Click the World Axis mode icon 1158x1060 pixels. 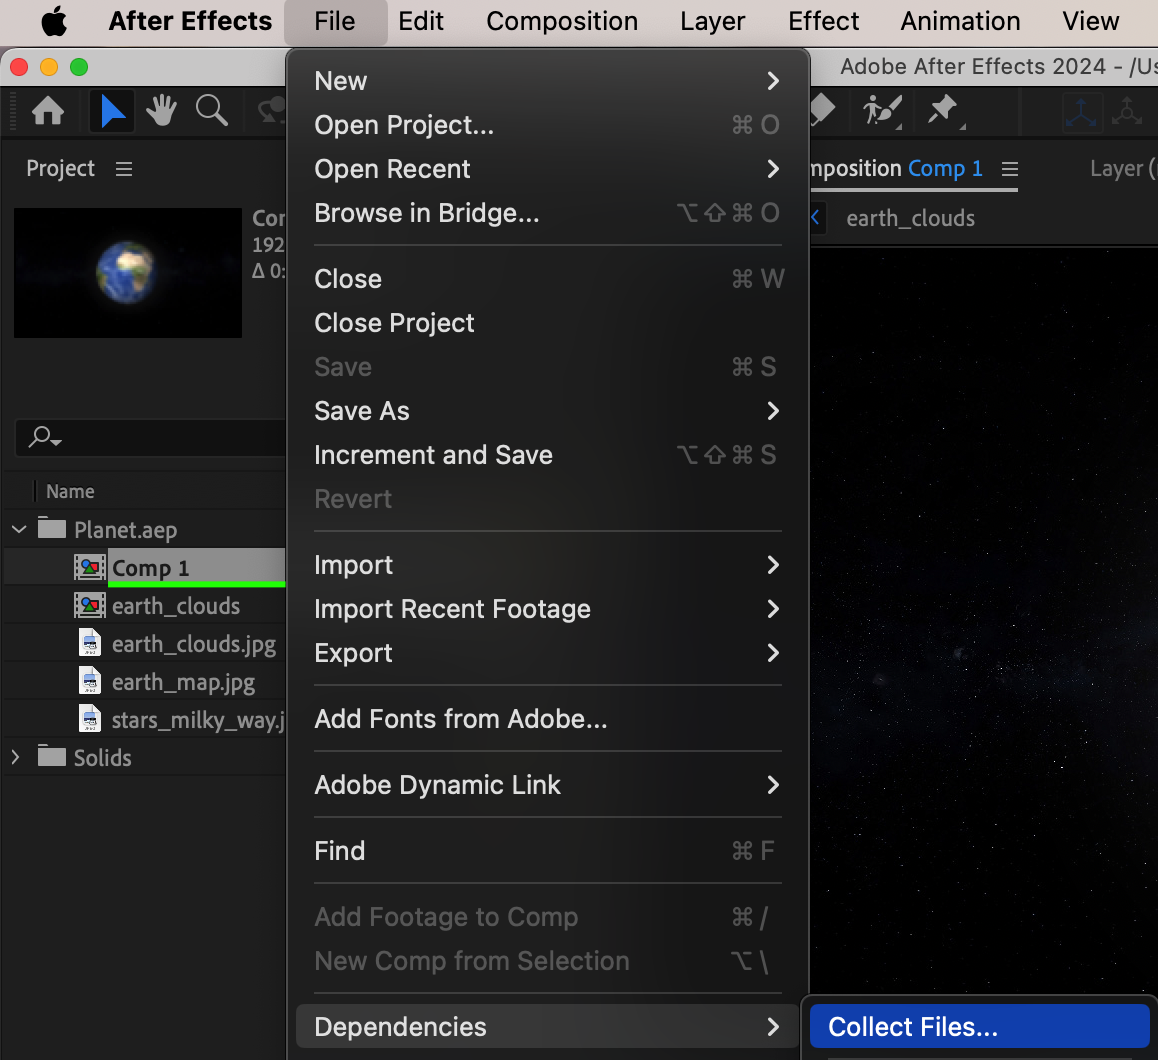click(x=1127, y=112)
